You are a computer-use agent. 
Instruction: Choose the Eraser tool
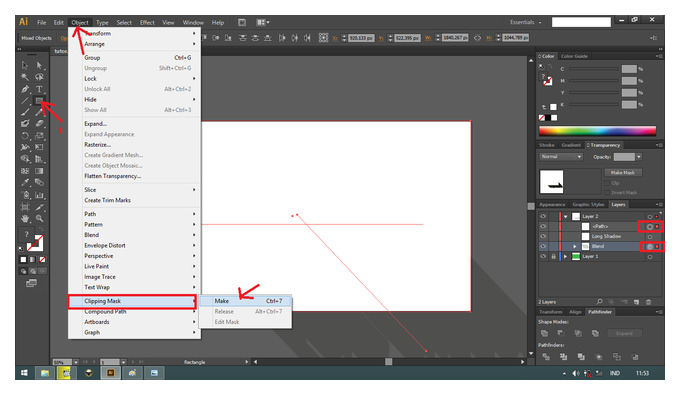click(x=39, y=124)
